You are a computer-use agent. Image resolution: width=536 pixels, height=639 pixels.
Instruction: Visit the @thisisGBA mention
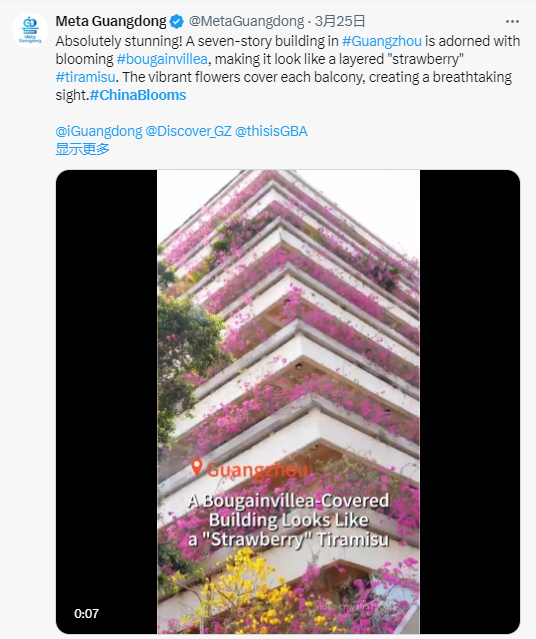[x=271, y=131]
